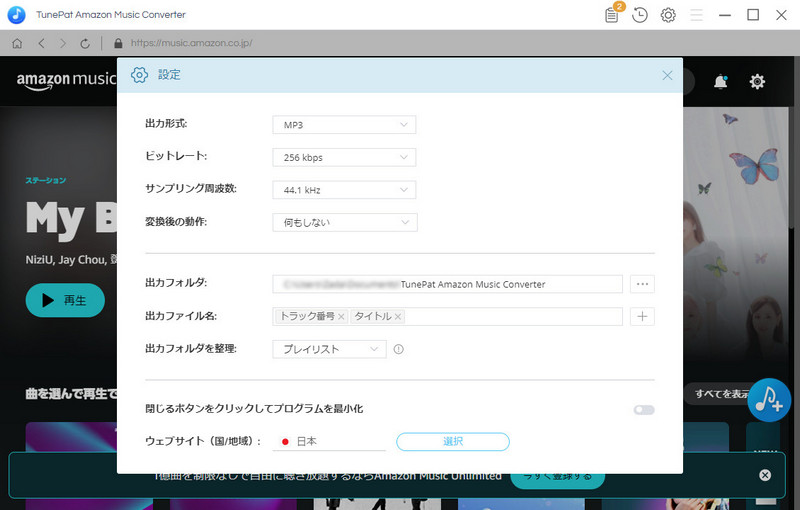Toggle minimize-on-close switch
Screen dimensions: 800x510
643,409
